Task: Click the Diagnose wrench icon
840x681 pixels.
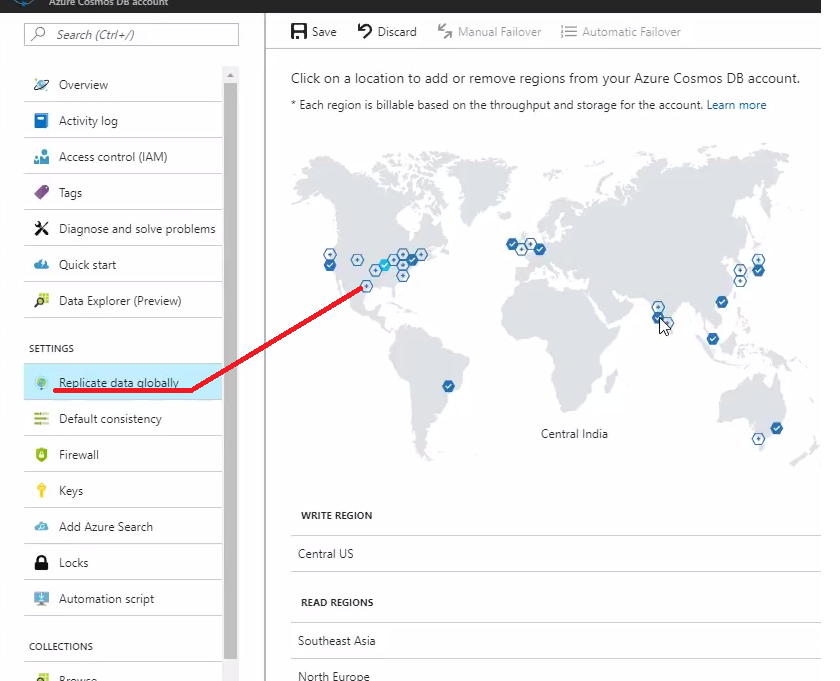Action: [41, 228]
